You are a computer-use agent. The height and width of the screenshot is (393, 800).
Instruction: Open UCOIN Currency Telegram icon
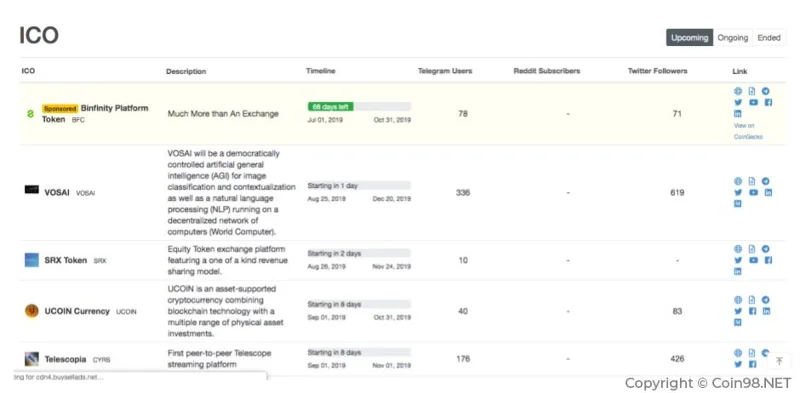tap(765, 300)
